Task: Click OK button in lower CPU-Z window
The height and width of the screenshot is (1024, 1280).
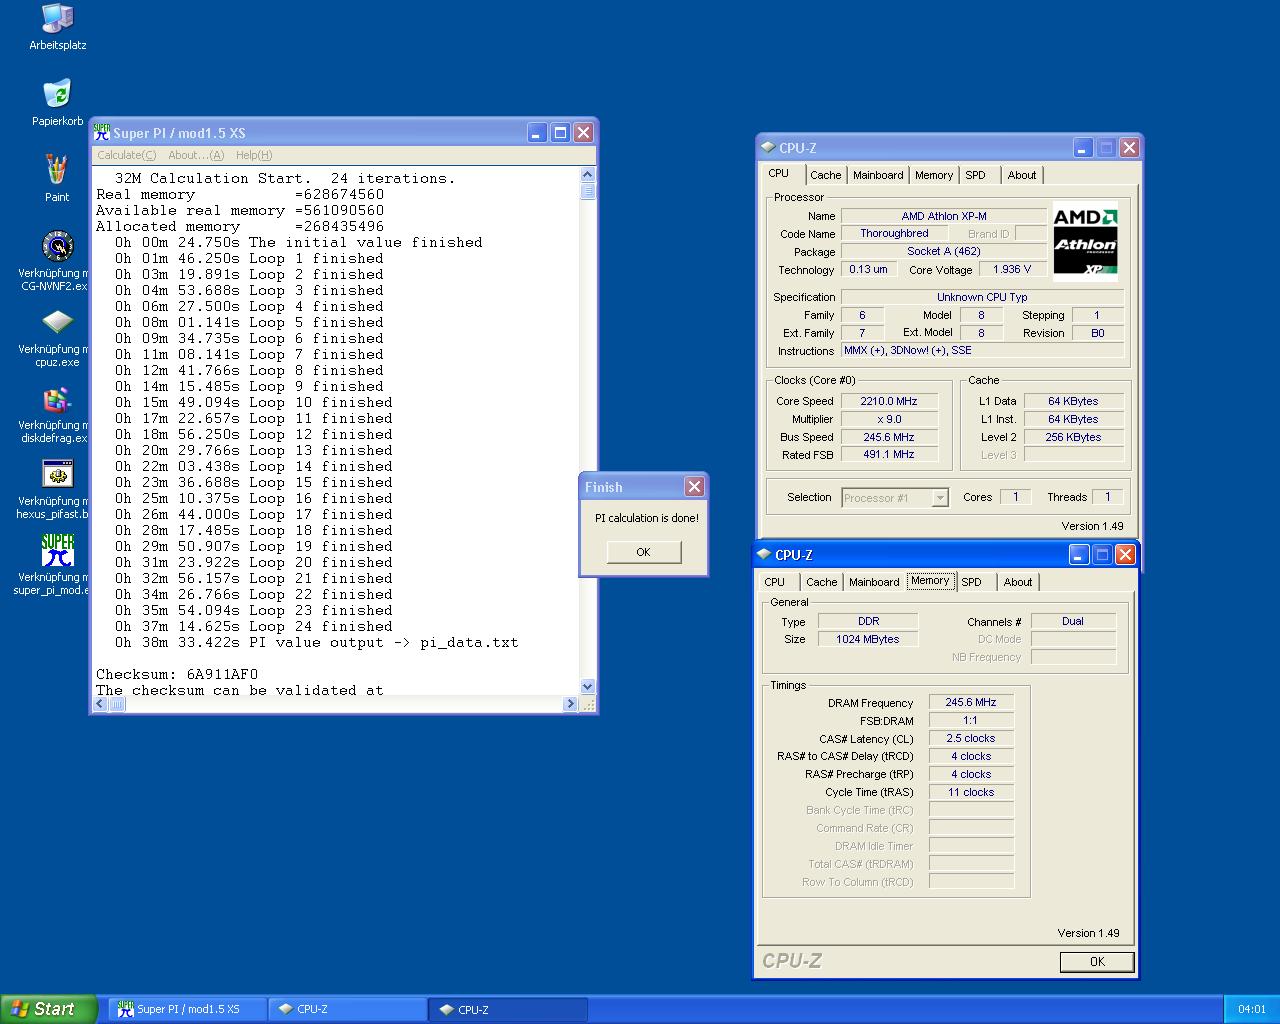Action: click(x=1097, y=961)
